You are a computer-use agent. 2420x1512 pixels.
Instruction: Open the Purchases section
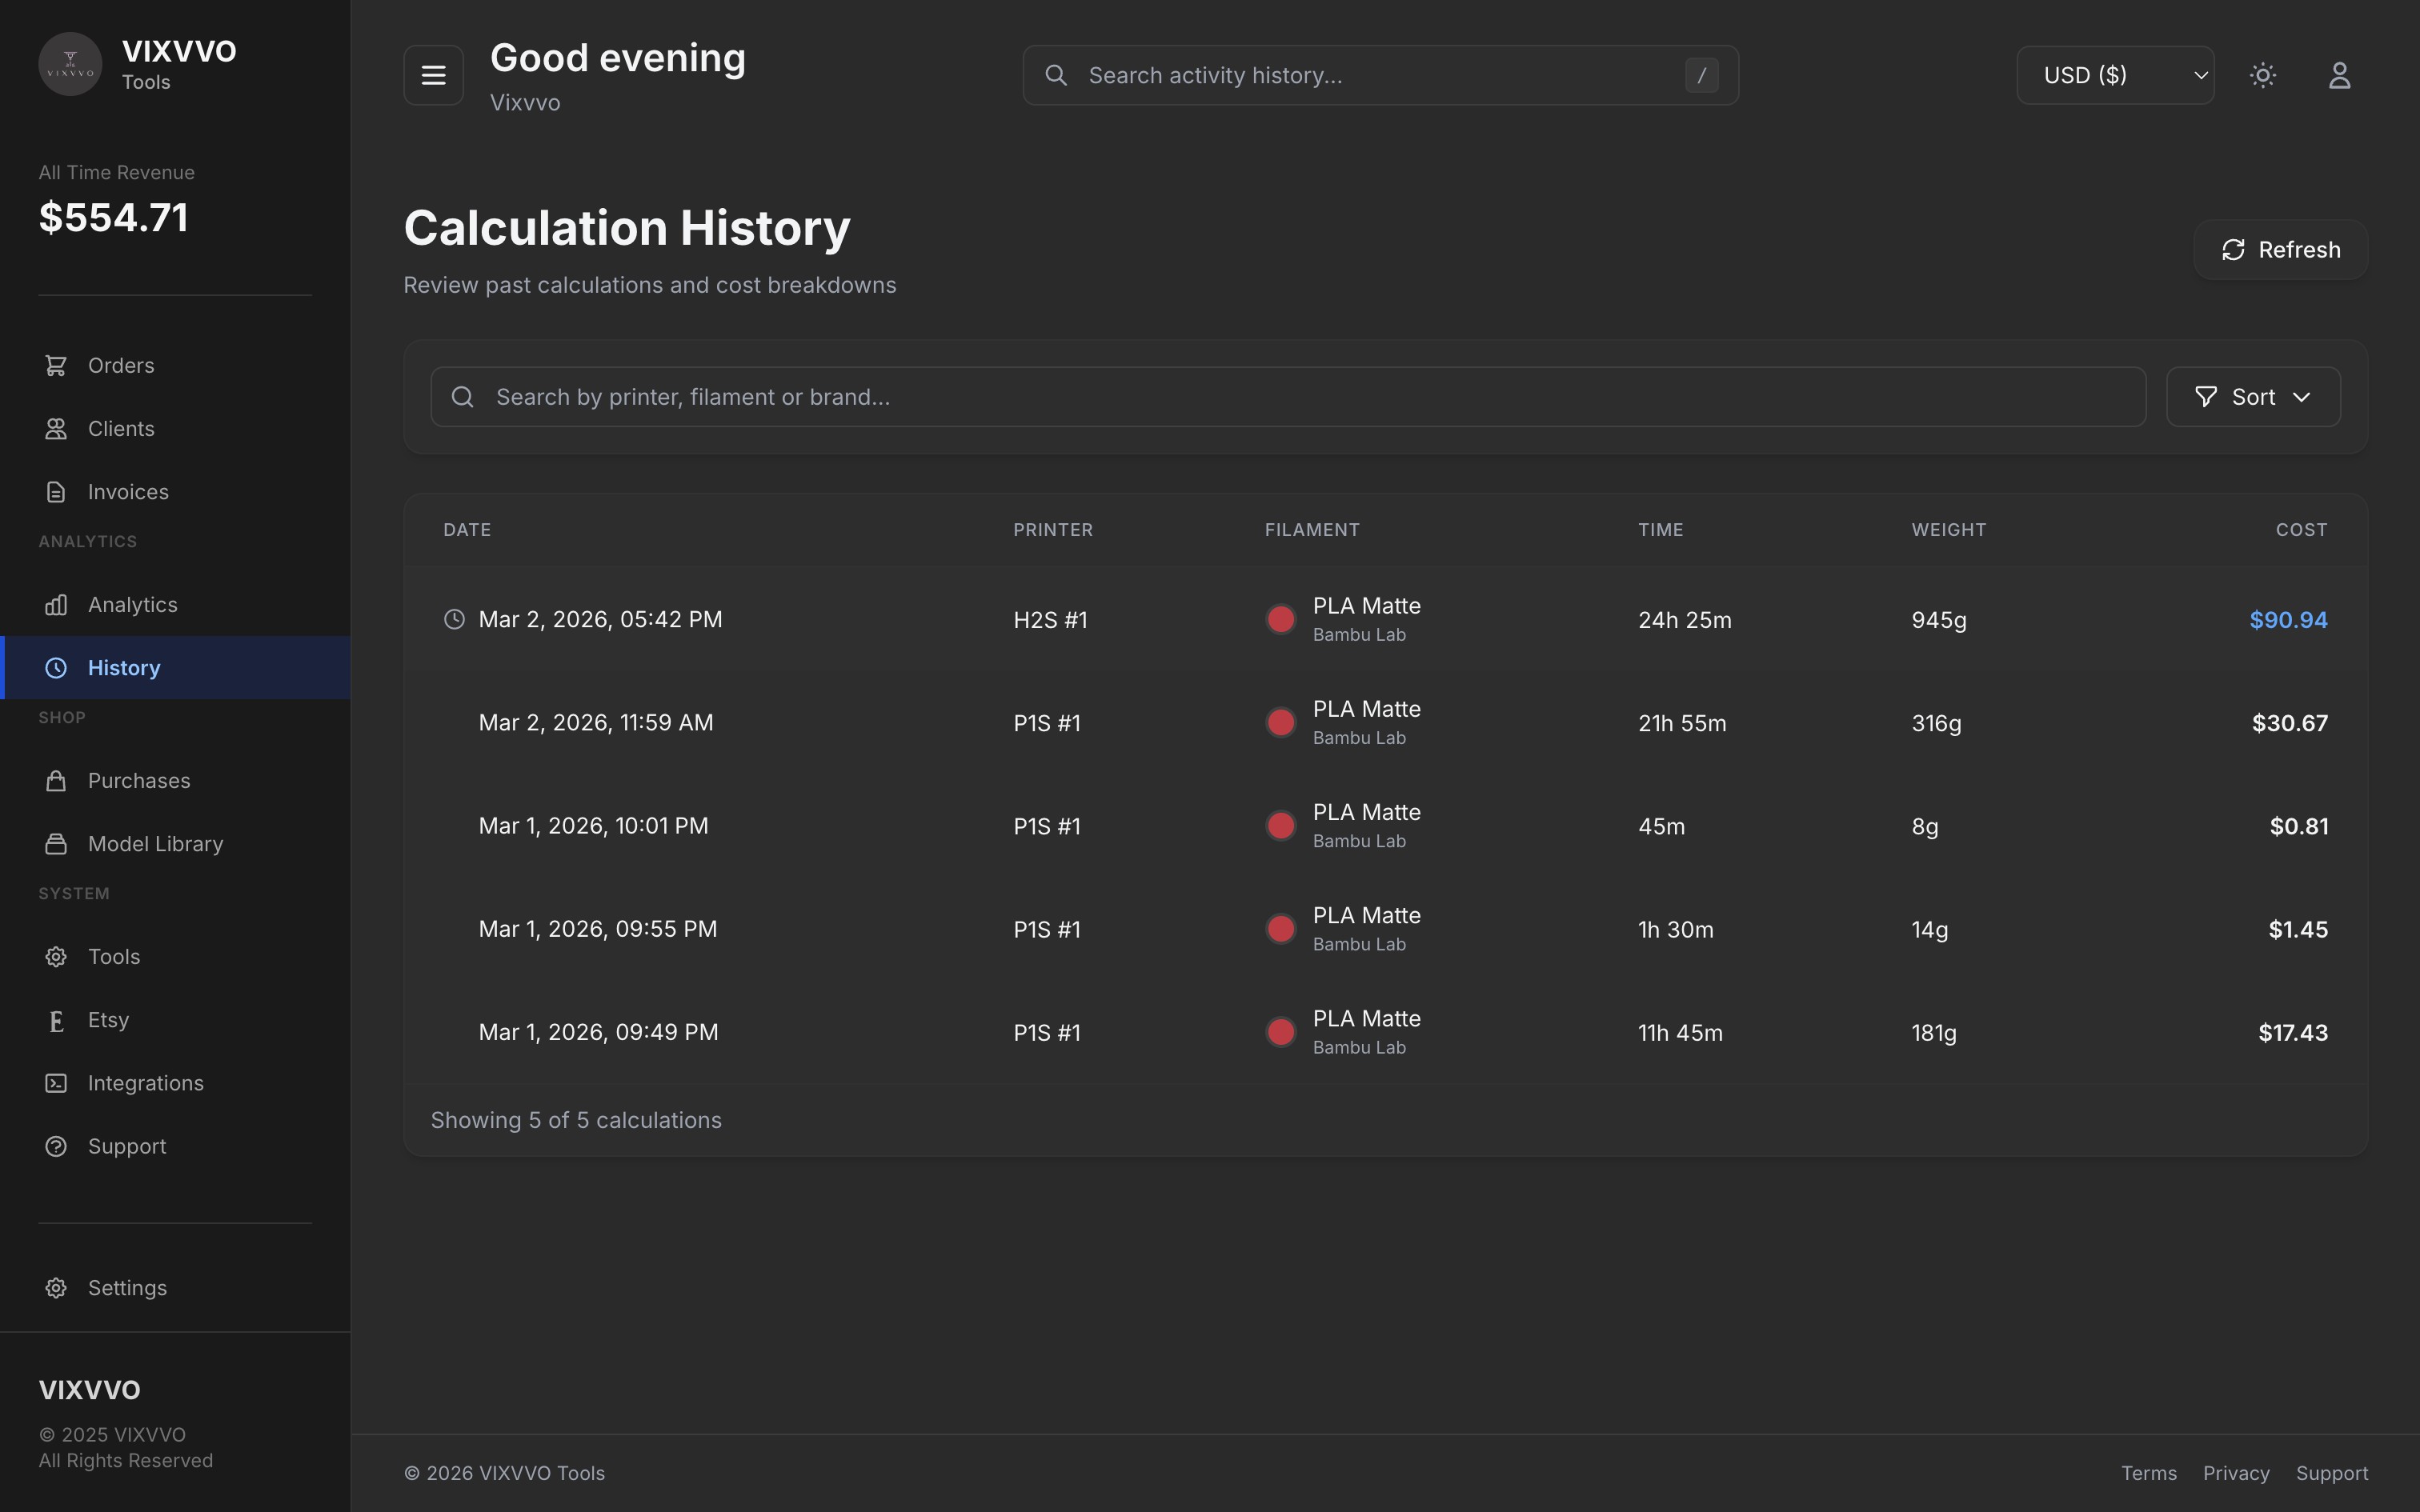tap(138, 780)
